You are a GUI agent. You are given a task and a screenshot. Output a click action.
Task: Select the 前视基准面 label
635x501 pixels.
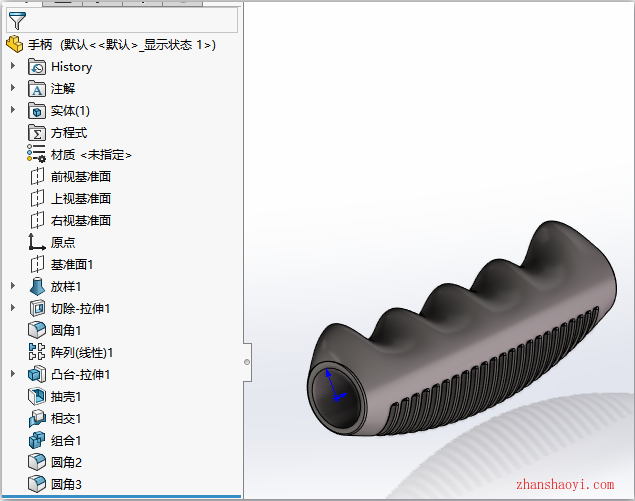(x=81, y=177)
